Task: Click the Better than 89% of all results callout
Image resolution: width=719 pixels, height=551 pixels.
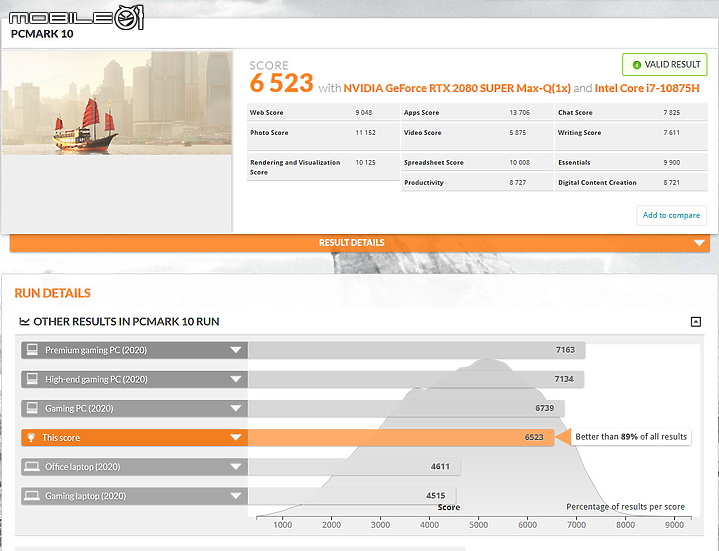Action: [x=631, y=437]
